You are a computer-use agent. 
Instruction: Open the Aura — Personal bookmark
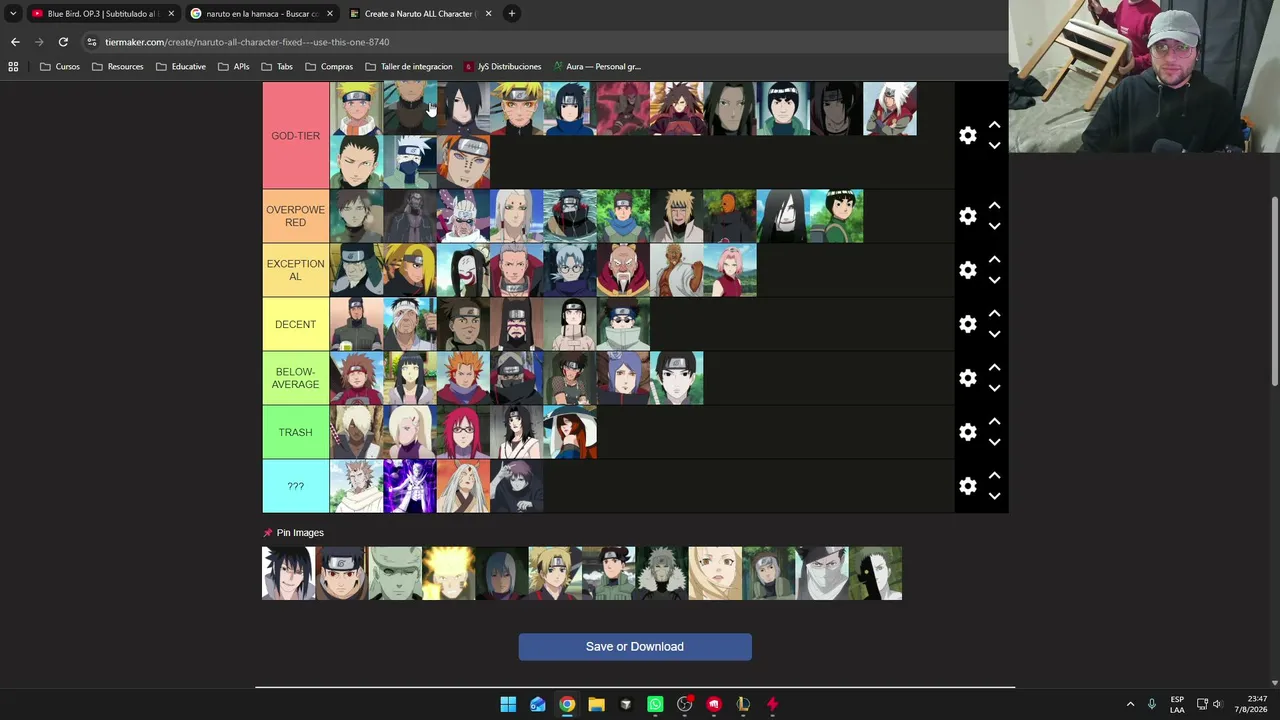(597, 67)
